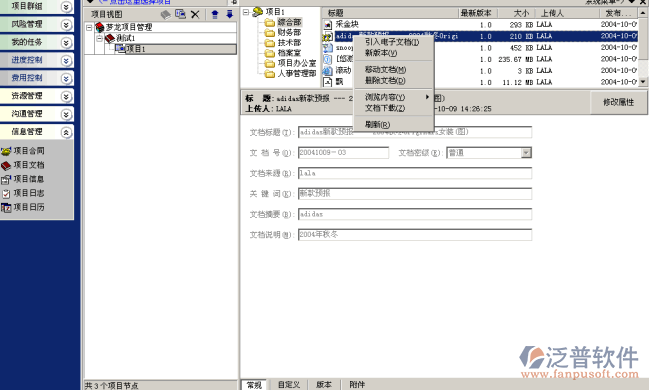
Task: Click the 修改属性 button
Action: click(x=618, y=102)
